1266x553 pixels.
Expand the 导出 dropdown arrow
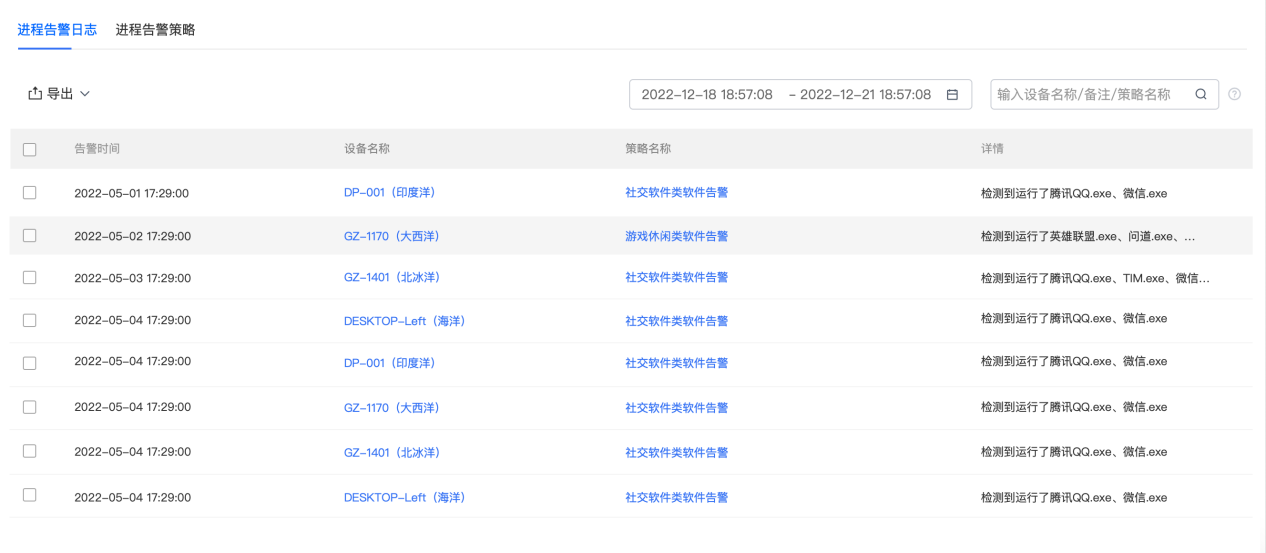click(x=85, y=94)
